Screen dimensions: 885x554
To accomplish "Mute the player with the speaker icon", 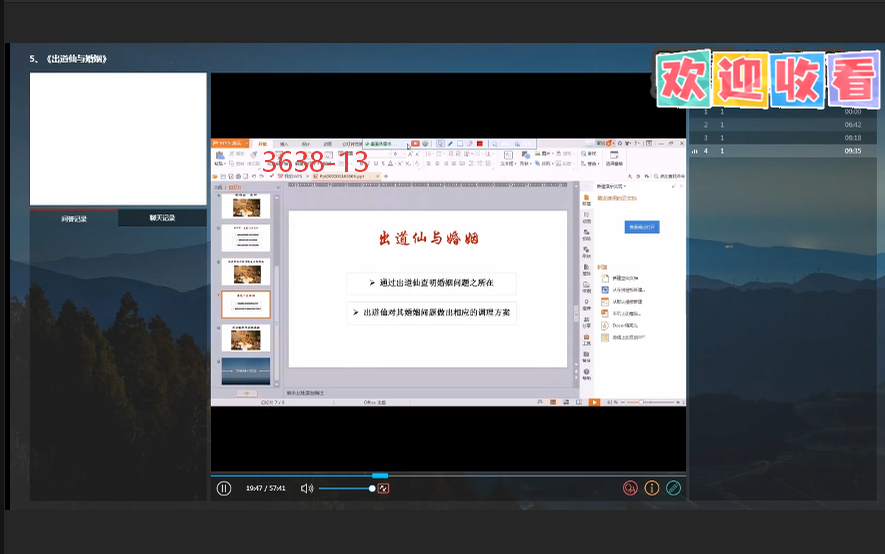I will click(307, 488).
